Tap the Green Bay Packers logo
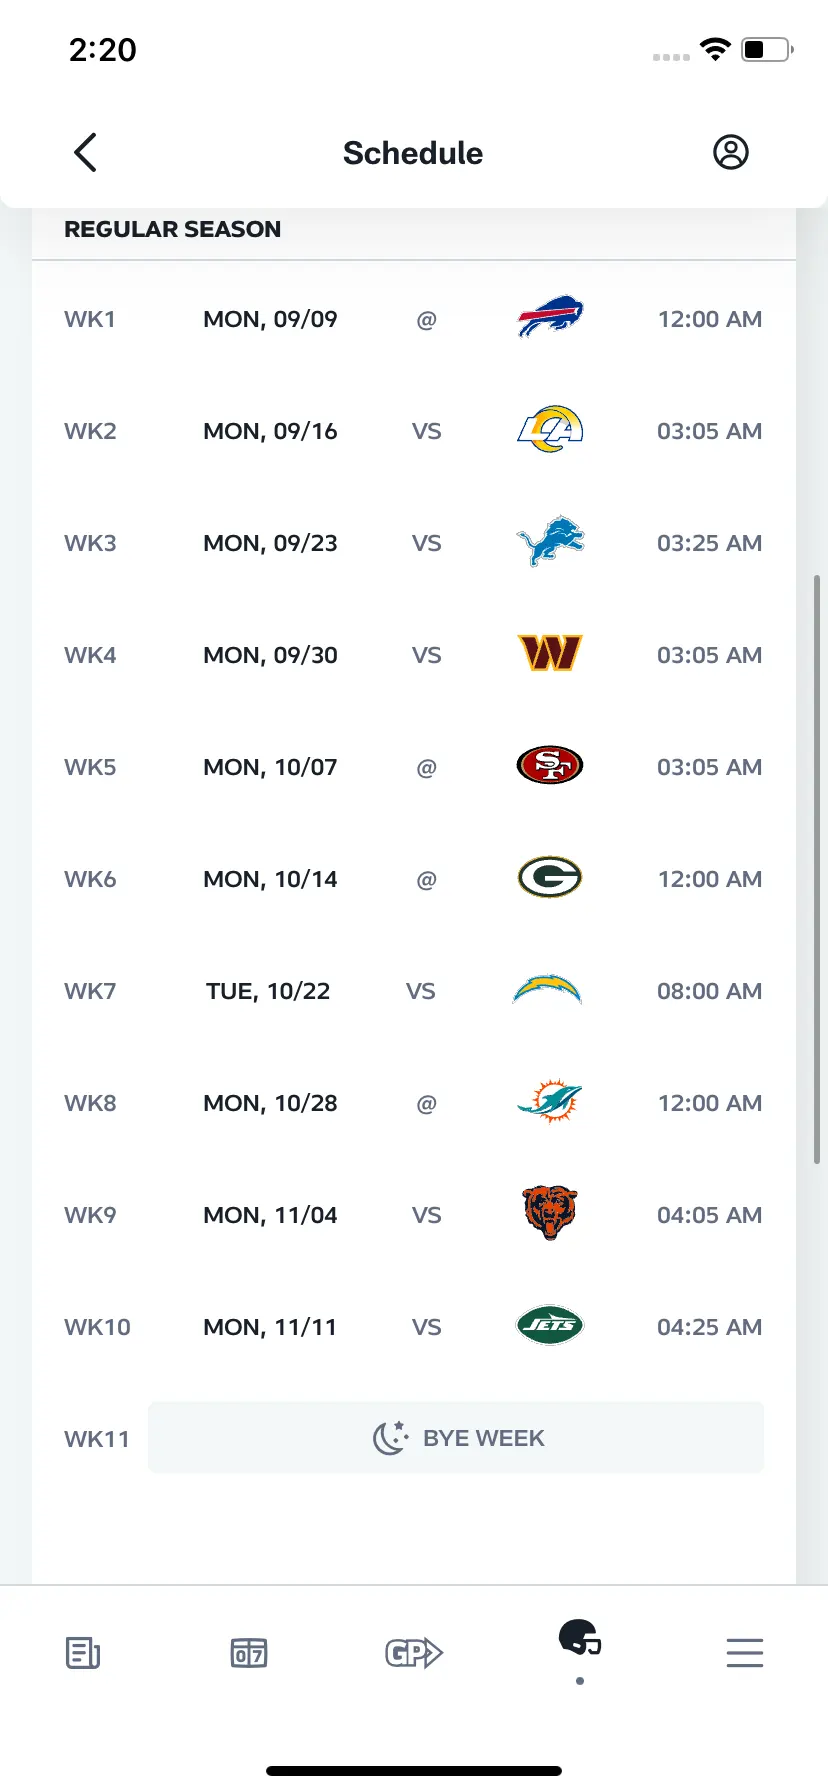Viewport: 828px width, 1792px height. (x=550, y=878)
